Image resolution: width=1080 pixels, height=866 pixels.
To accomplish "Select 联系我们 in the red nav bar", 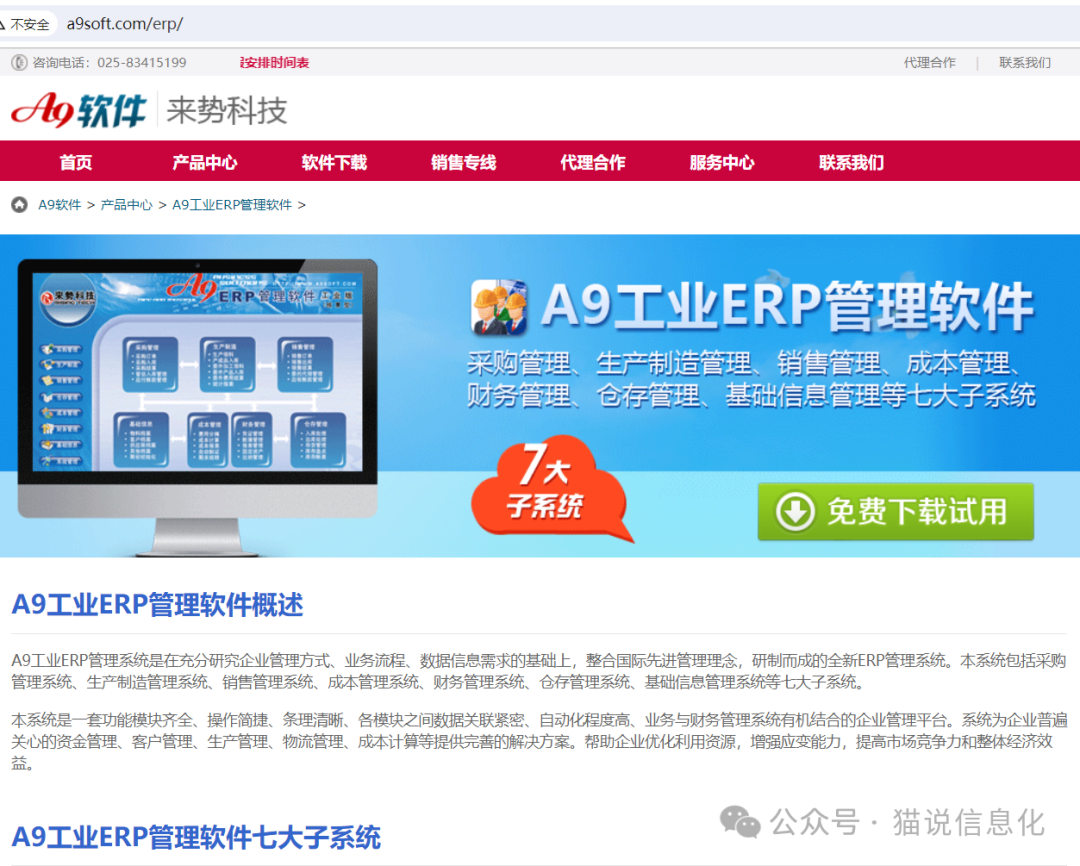I will coord(851,163).
